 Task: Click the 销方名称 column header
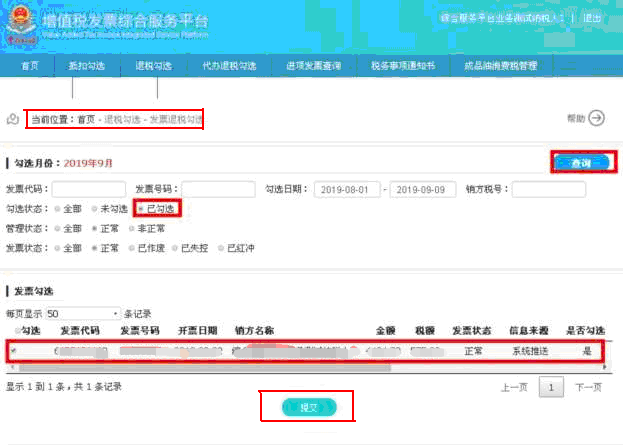254,330
